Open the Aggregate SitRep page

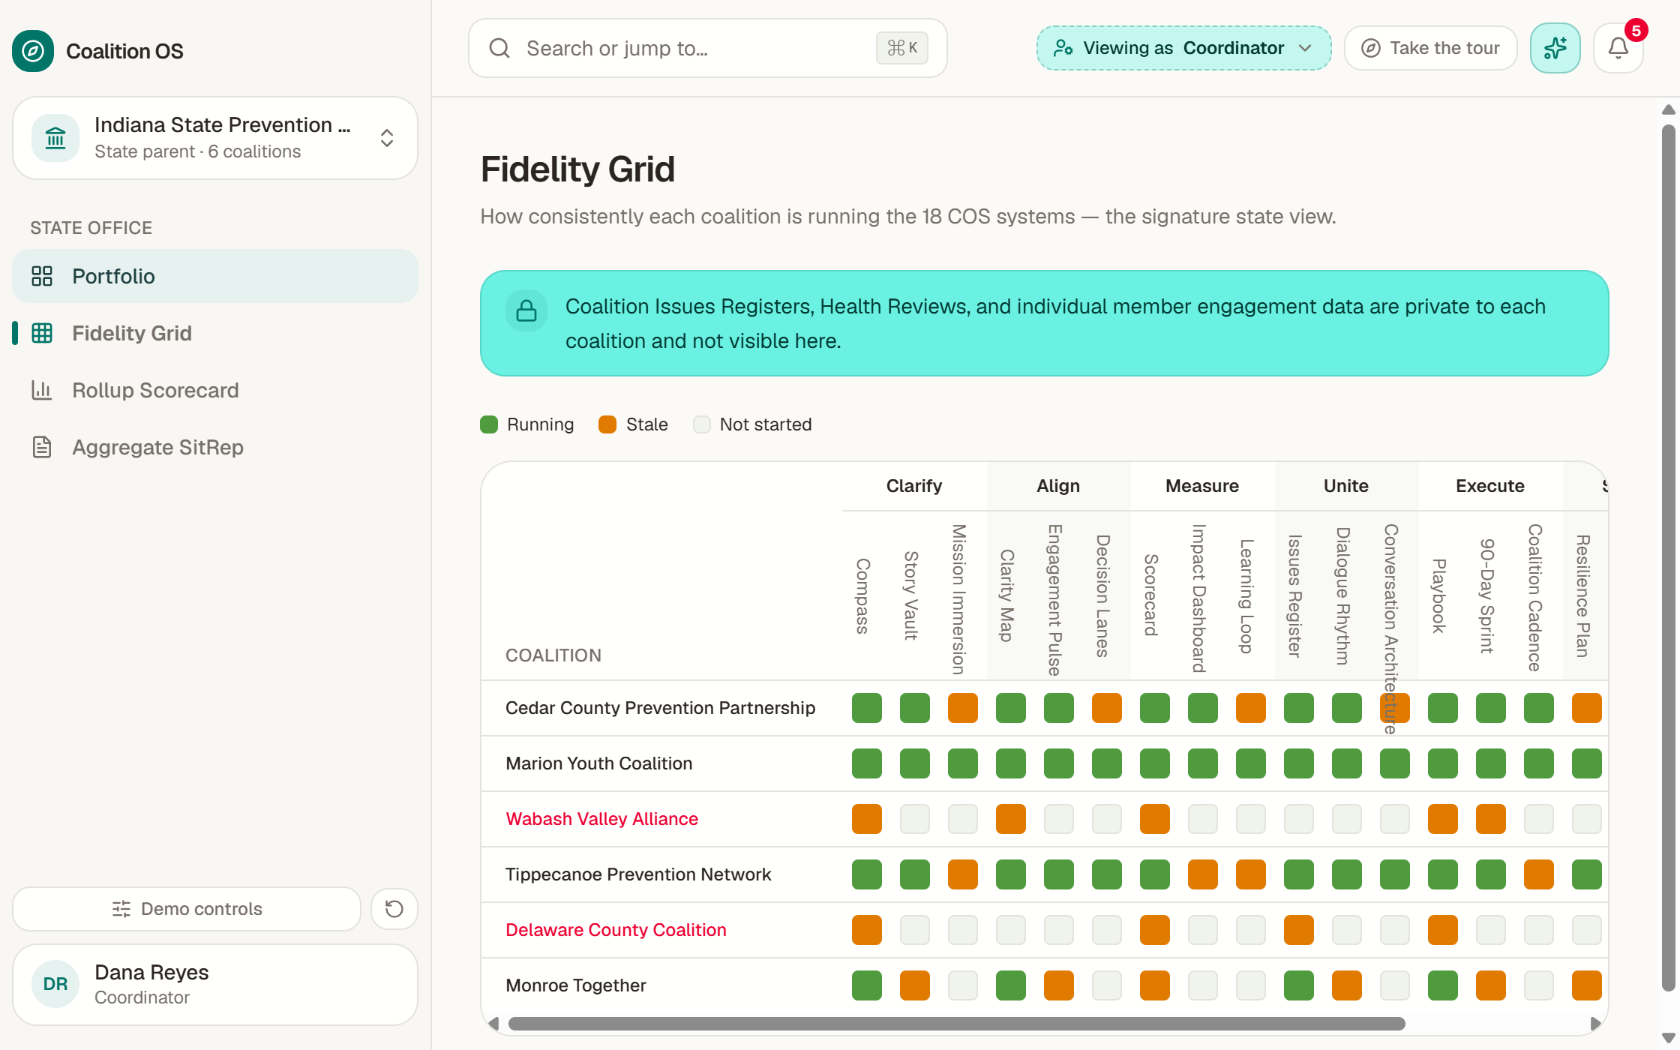pos(215,447)
